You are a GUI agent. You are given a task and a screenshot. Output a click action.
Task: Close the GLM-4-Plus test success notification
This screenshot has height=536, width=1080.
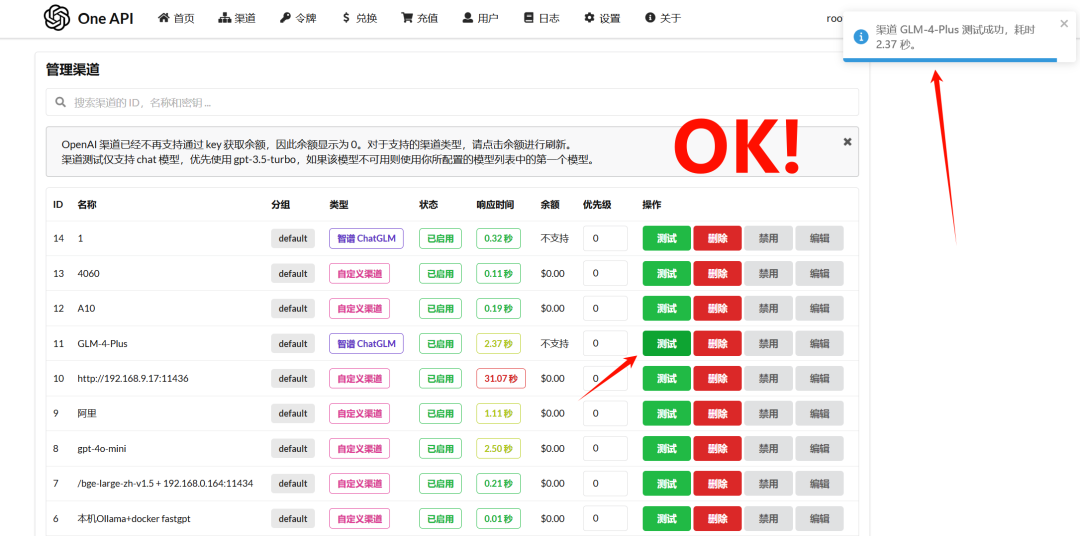1064,23
